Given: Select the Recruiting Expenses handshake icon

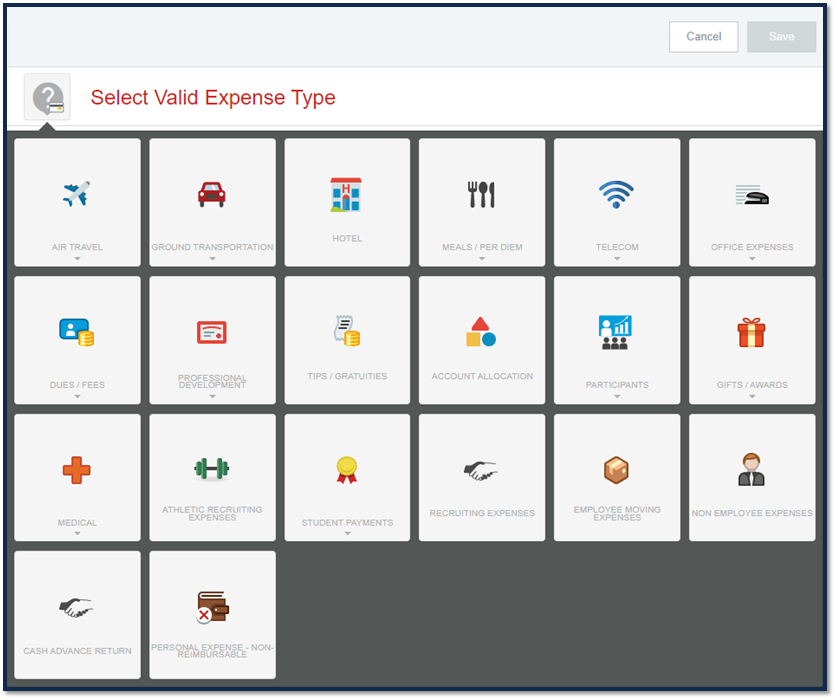Looking at the screenshot, I should 480,471.
